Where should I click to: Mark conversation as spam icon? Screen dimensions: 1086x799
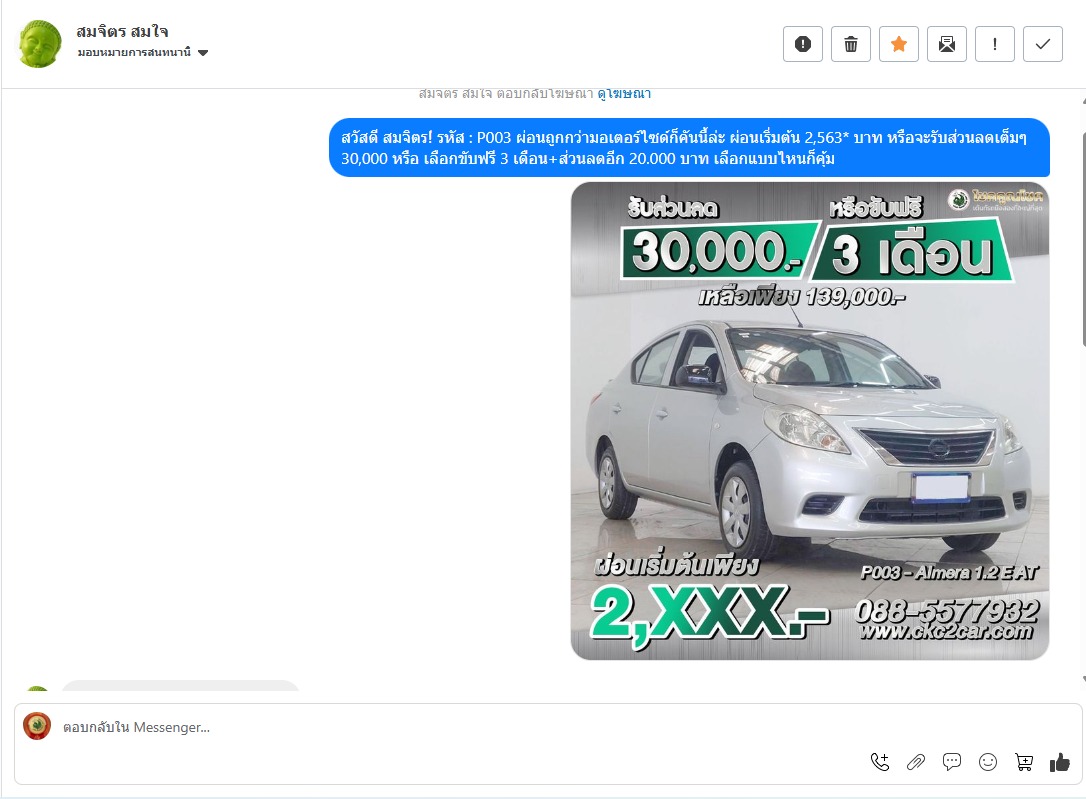(803, 44)
